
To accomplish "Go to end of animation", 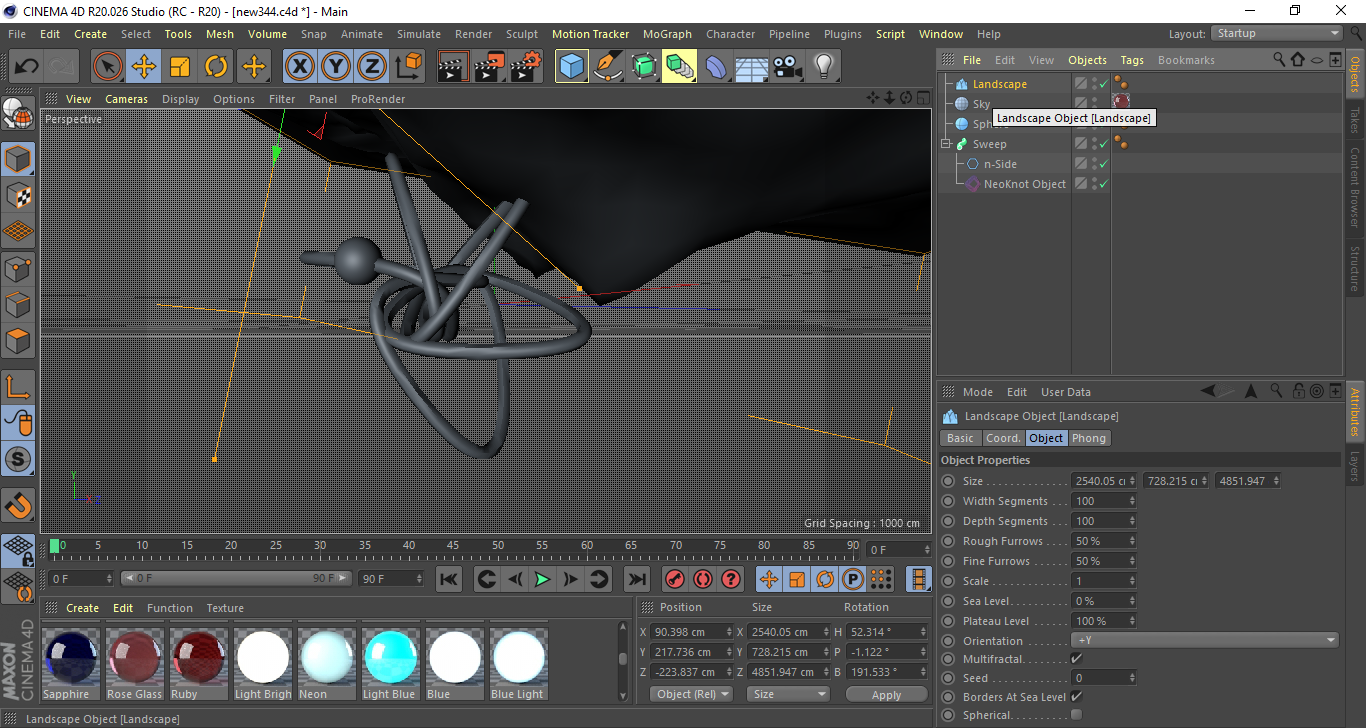I will pyautogui.click(x=637, y=579).
